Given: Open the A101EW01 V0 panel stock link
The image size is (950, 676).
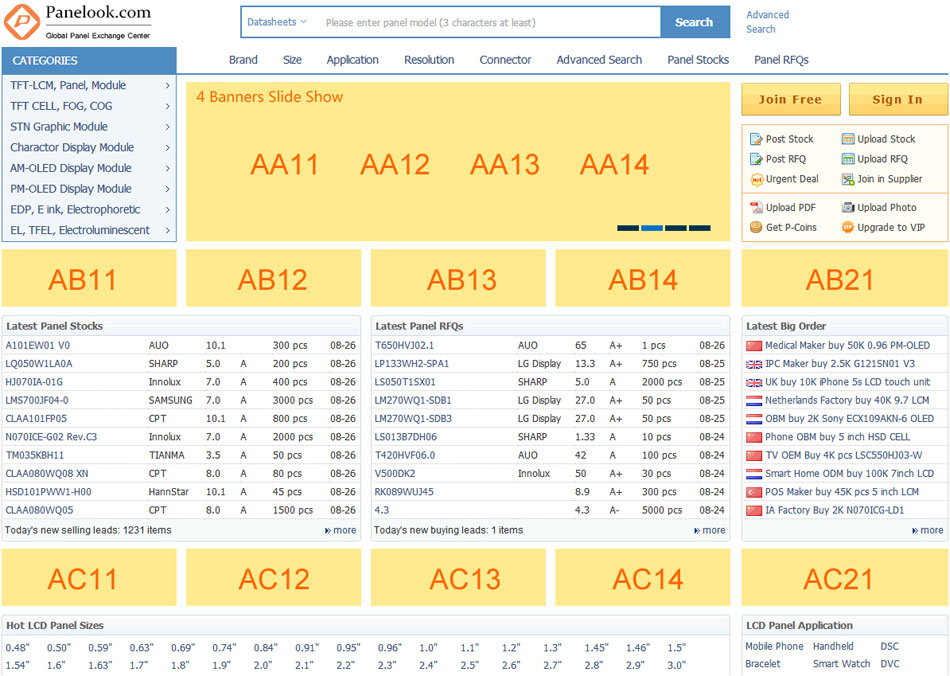Looking at the screenshot, I should coord(38,345).
